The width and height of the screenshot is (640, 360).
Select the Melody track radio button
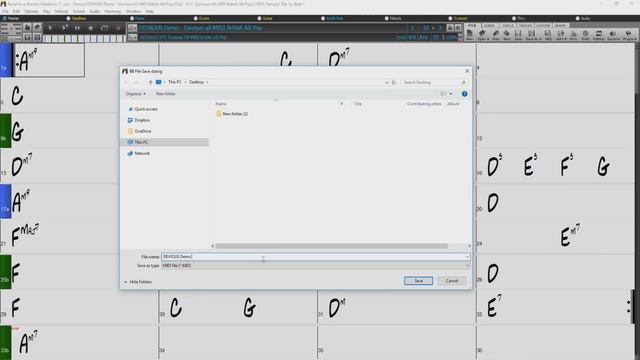pyautogui.click(x=387, y=18)
